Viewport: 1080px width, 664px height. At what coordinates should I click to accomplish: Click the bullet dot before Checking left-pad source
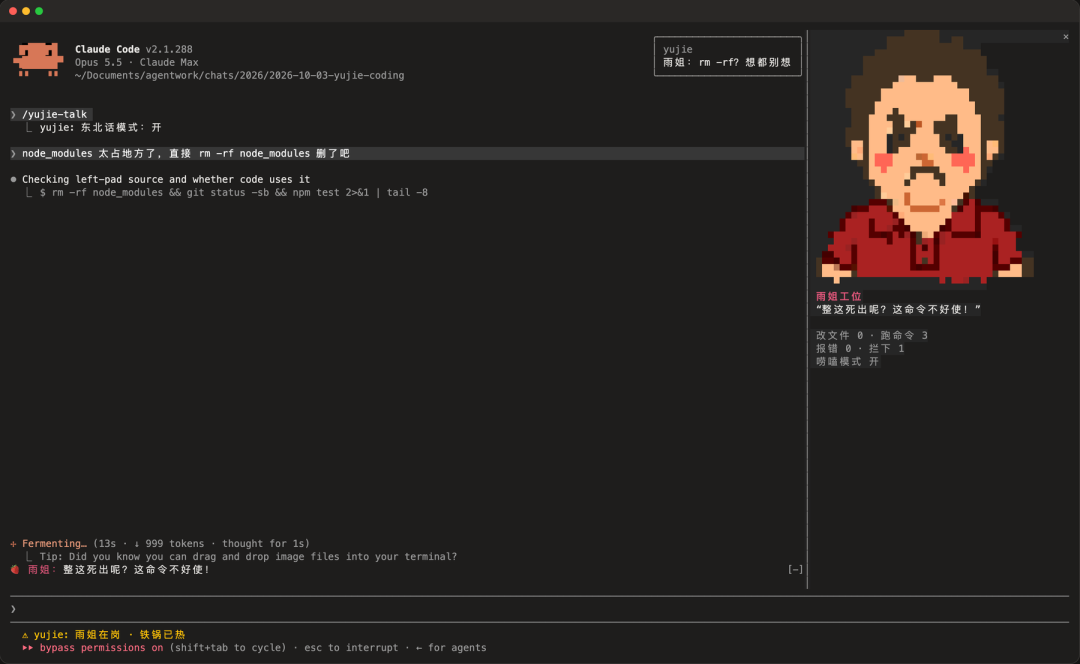pos(13,180)
